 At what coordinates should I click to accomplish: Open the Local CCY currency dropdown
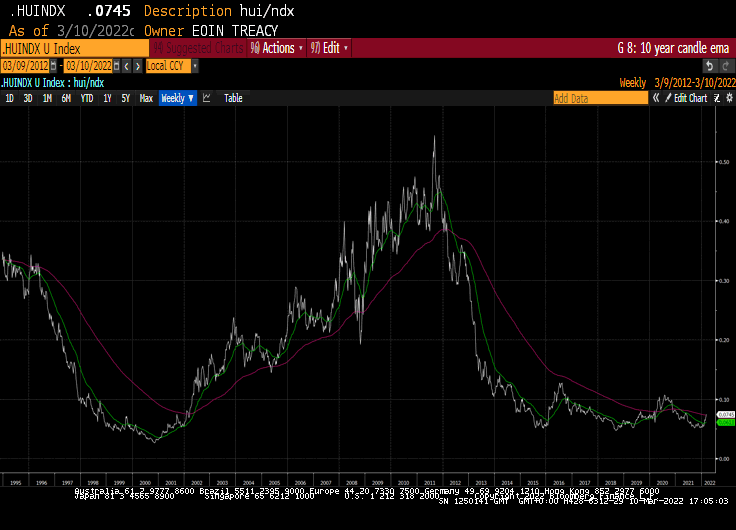[172, 66]
